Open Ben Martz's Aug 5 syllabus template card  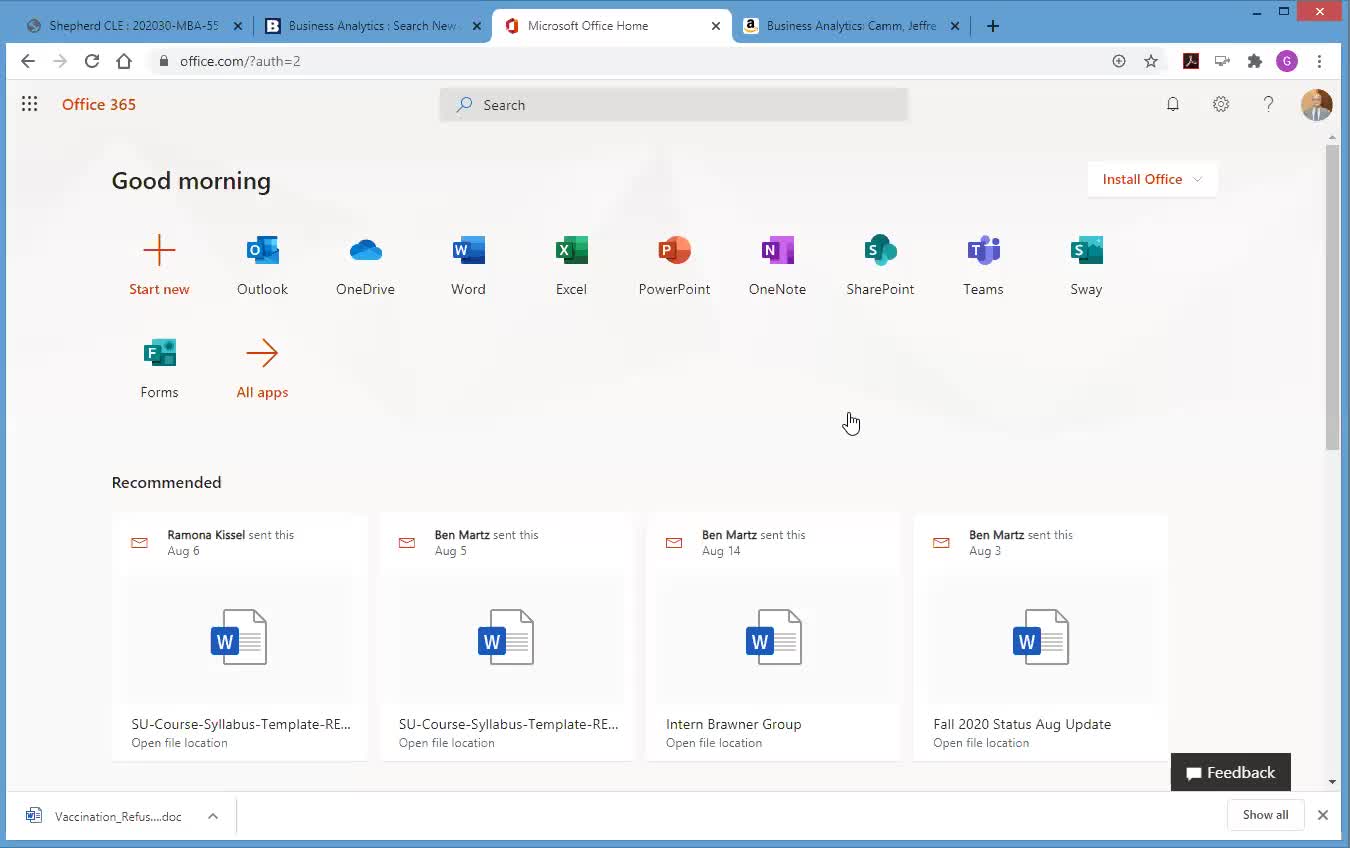507,637
